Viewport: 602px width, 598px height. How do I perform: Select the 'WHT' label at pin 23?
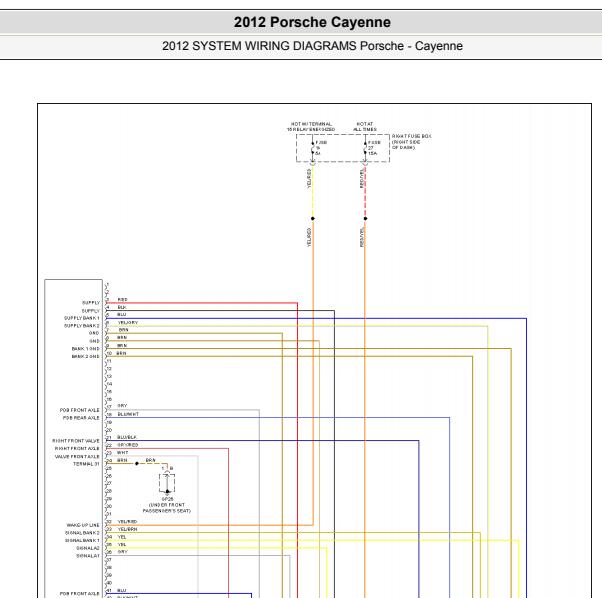122,453
